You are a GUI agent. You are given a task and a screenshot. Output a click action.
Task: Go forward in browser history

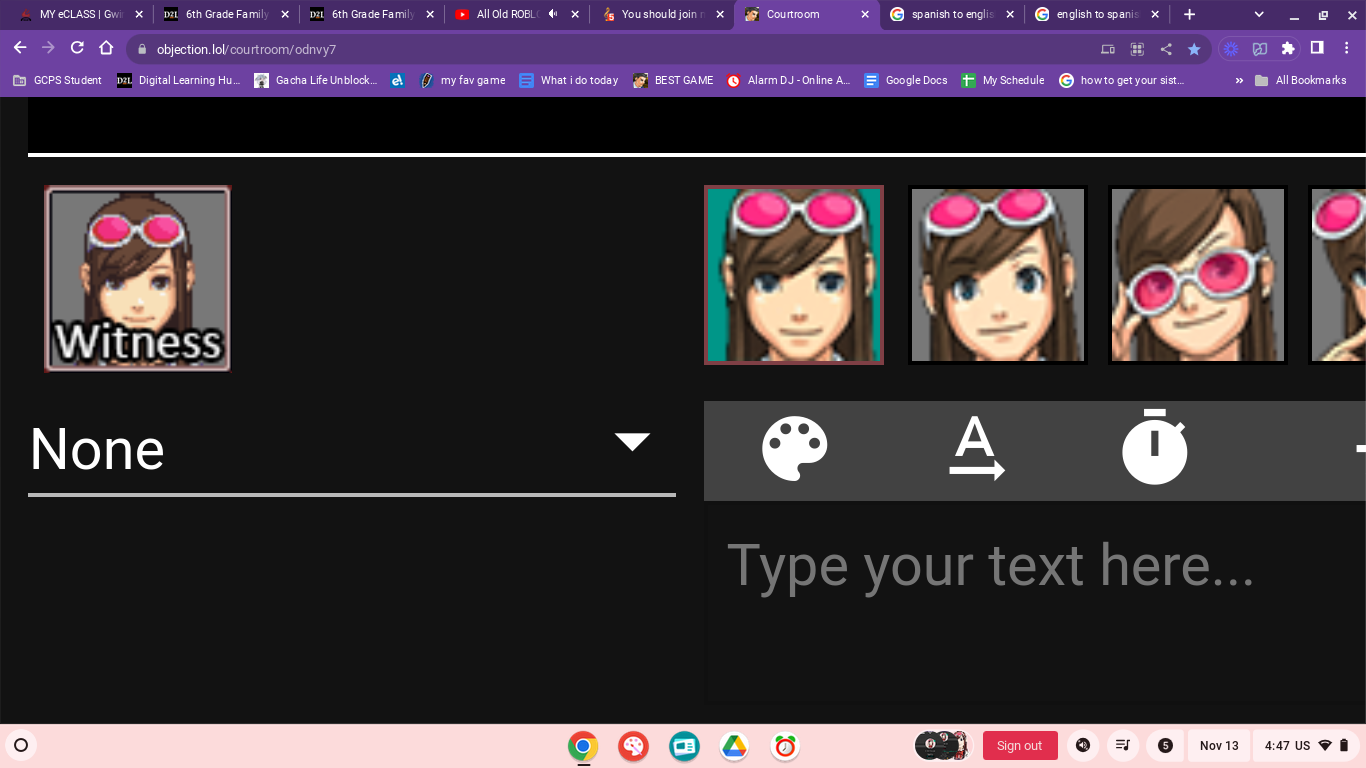click(x=48, y=48)
